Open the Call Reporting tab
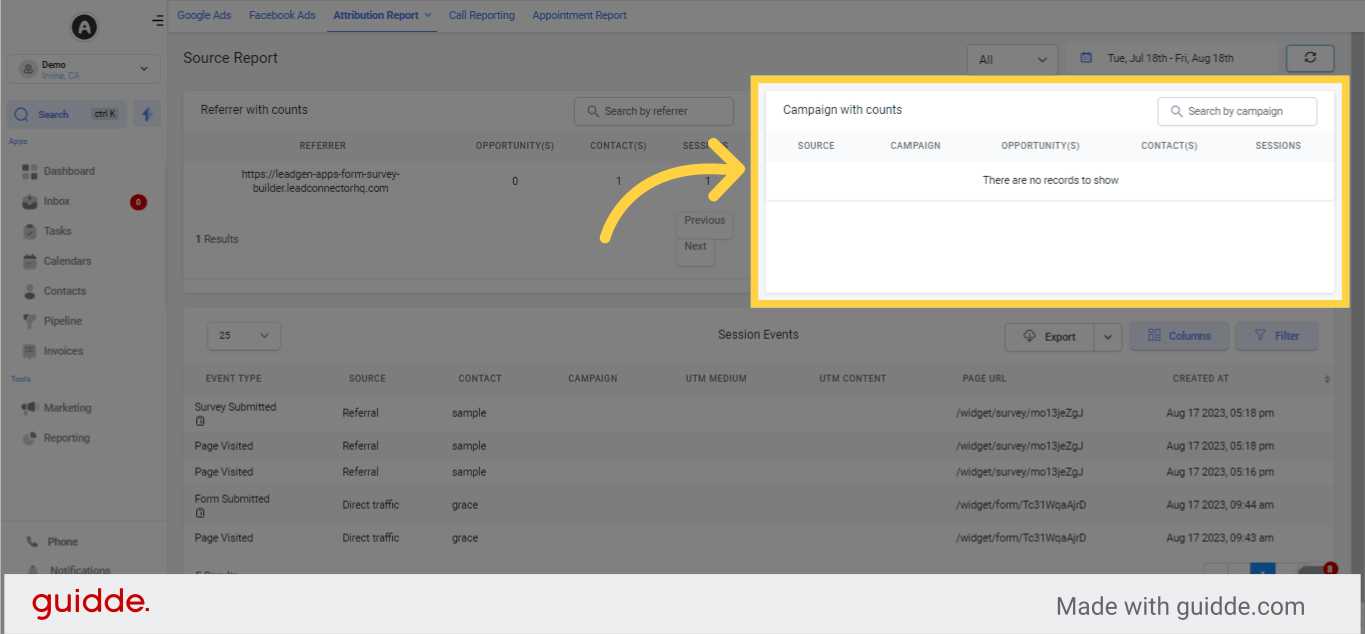The image size is (1365, 634). click(x=481, y=15)
